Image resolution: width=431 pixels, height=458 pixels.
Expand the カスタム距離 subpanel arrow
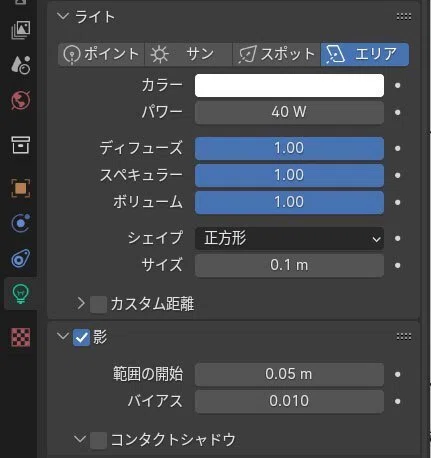81,304
